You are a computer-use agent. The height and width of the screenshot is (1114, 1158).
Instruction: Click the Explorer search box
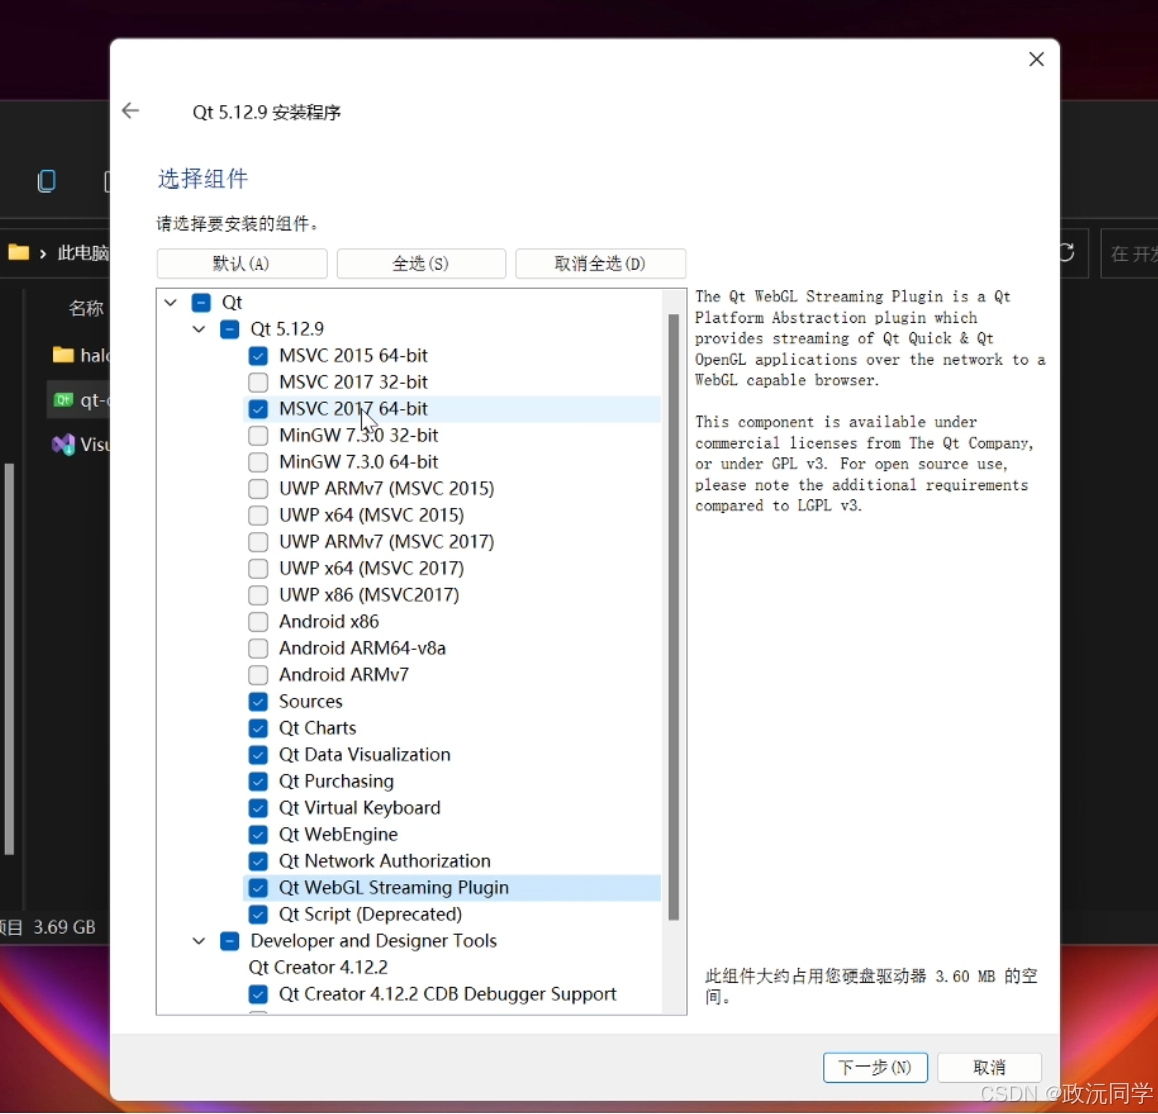click(x=1129, y=253)
